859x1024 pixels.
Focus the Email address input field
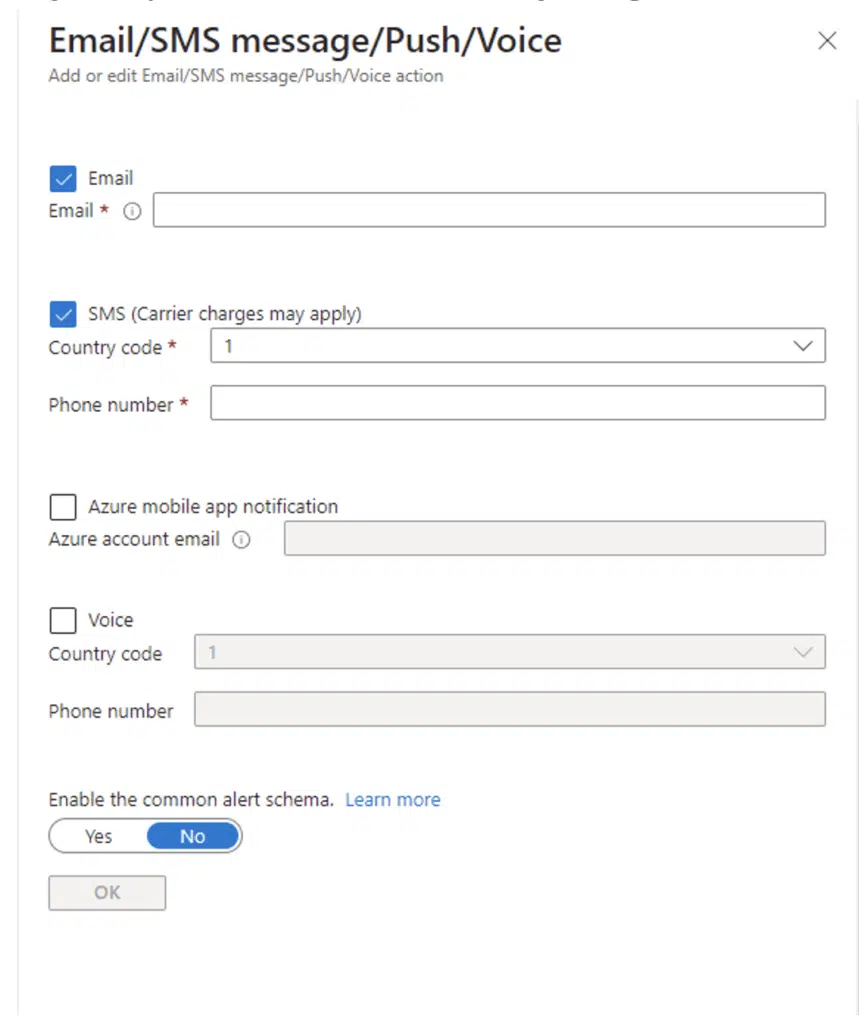pyautogui.click(x=489, y=210)
